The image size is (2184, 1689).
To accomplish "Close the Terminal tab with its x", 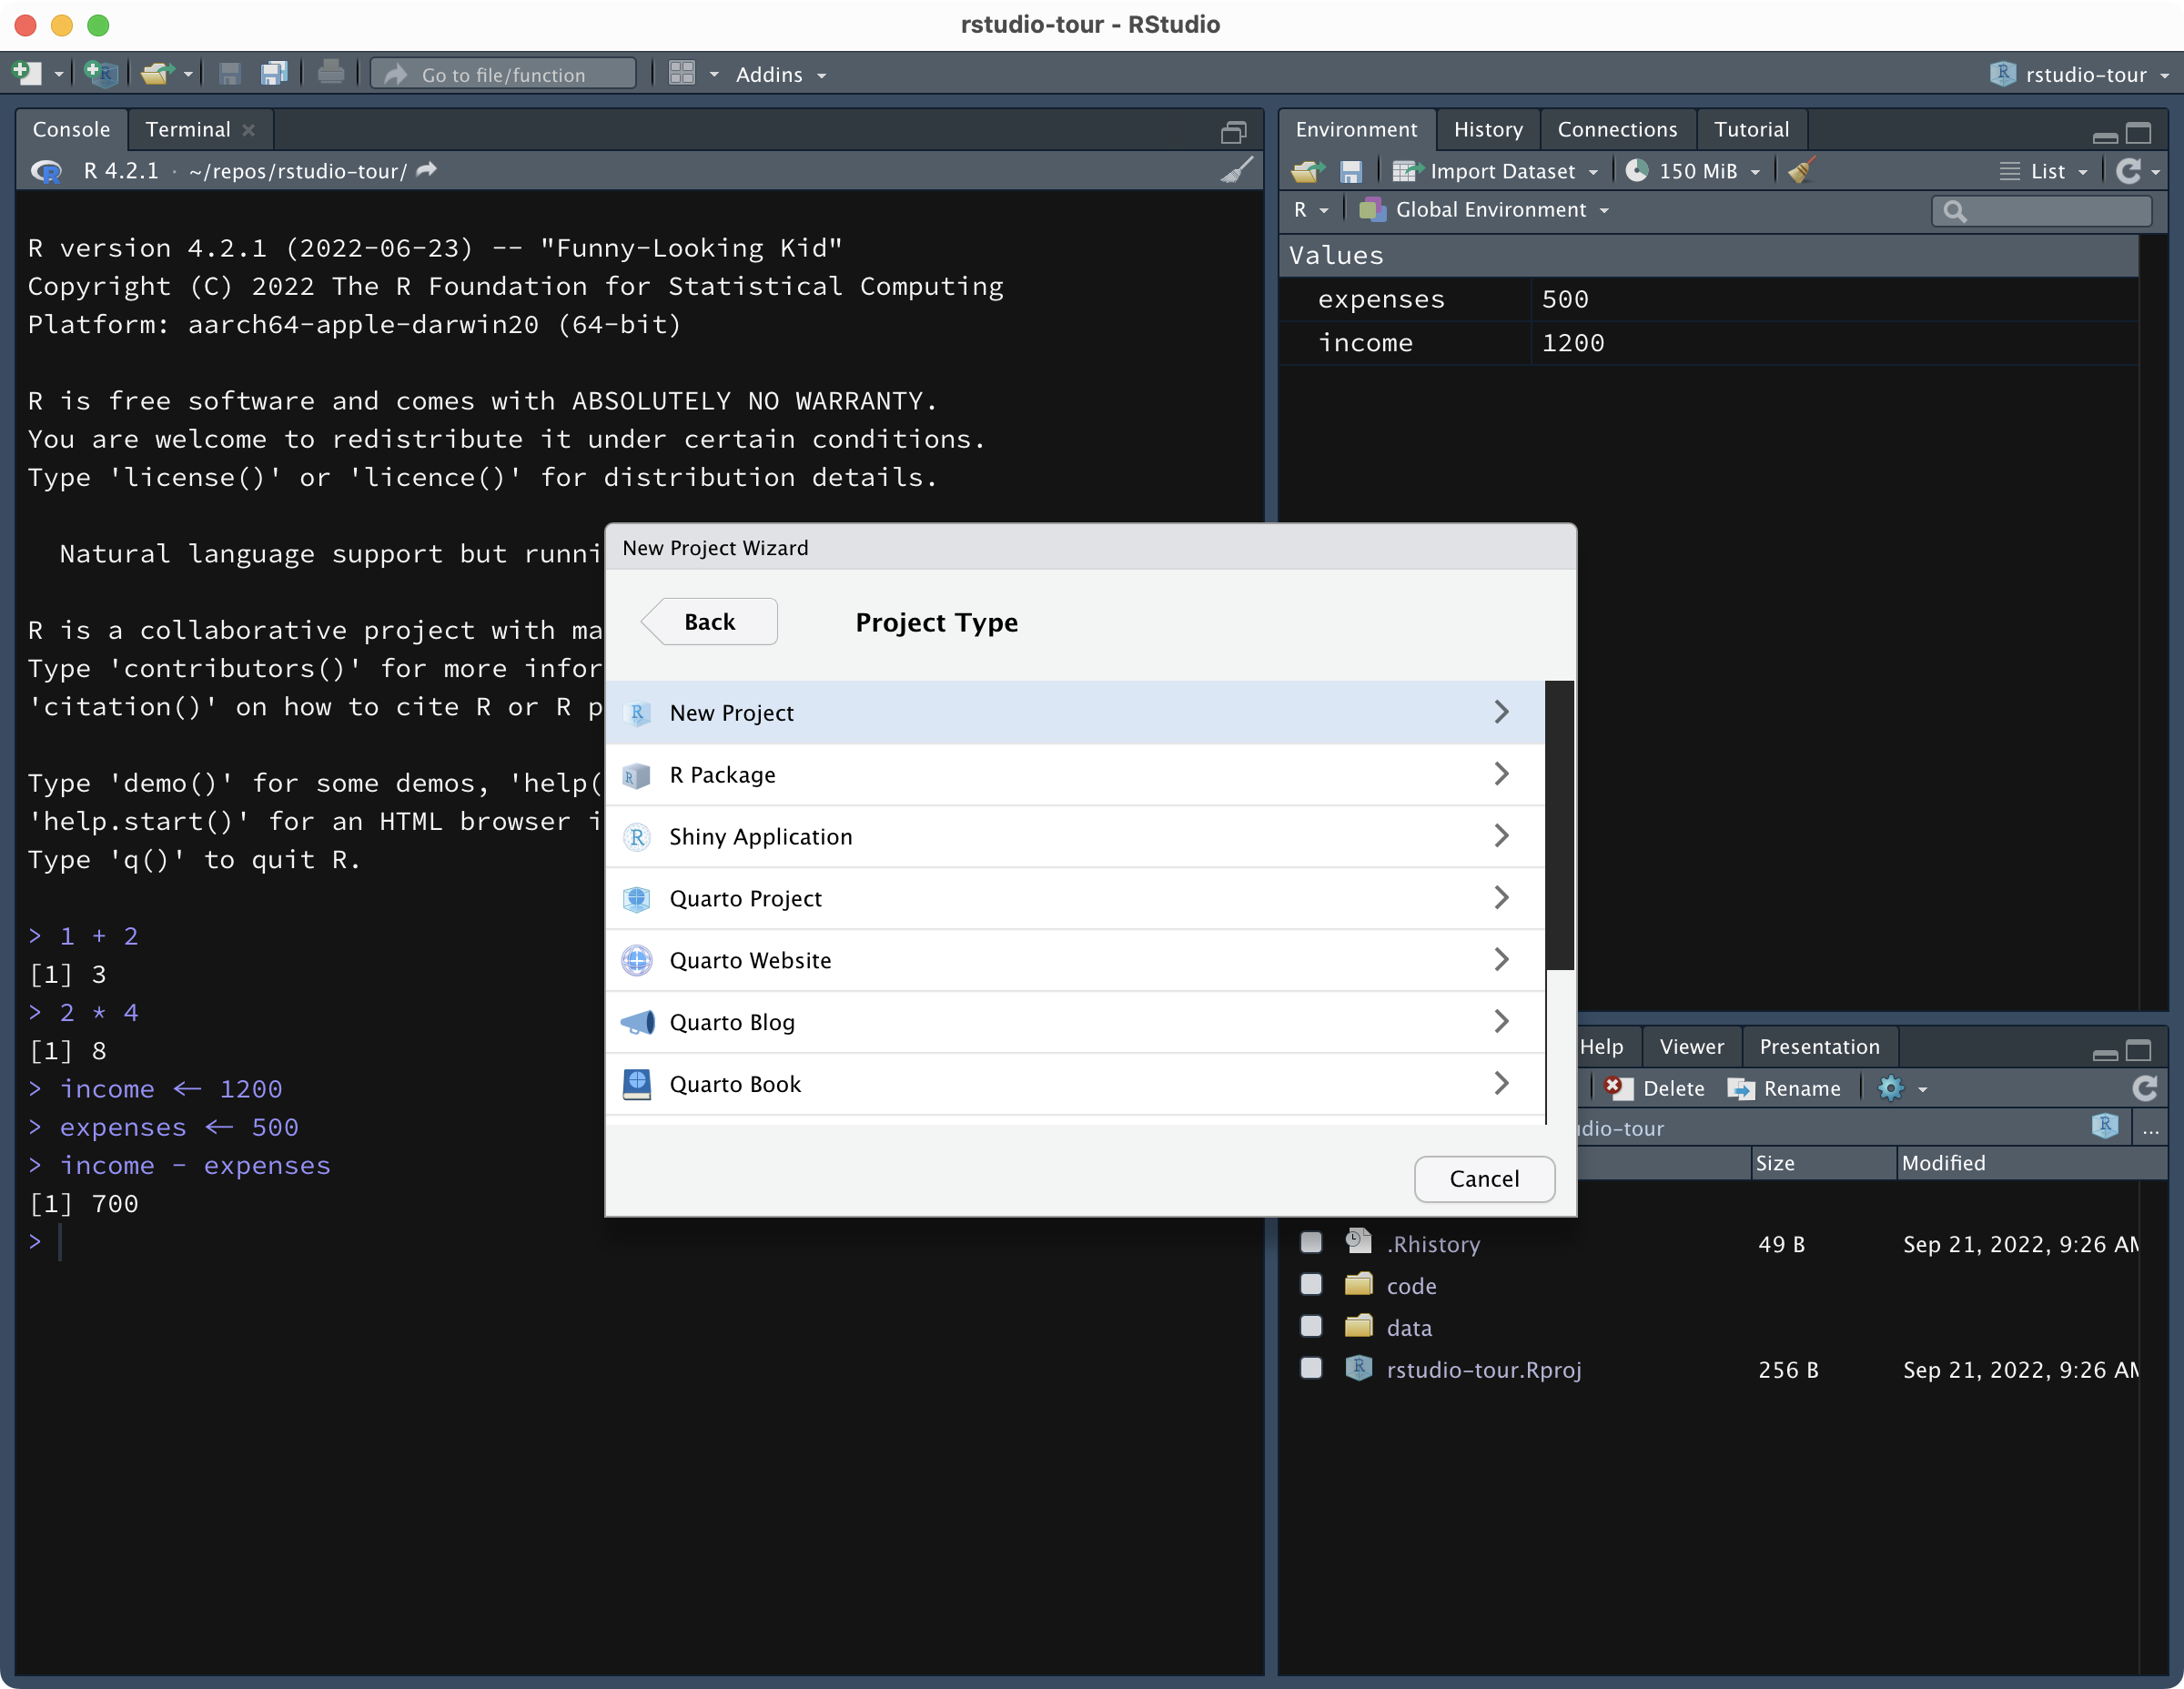I will pos(249,130).
